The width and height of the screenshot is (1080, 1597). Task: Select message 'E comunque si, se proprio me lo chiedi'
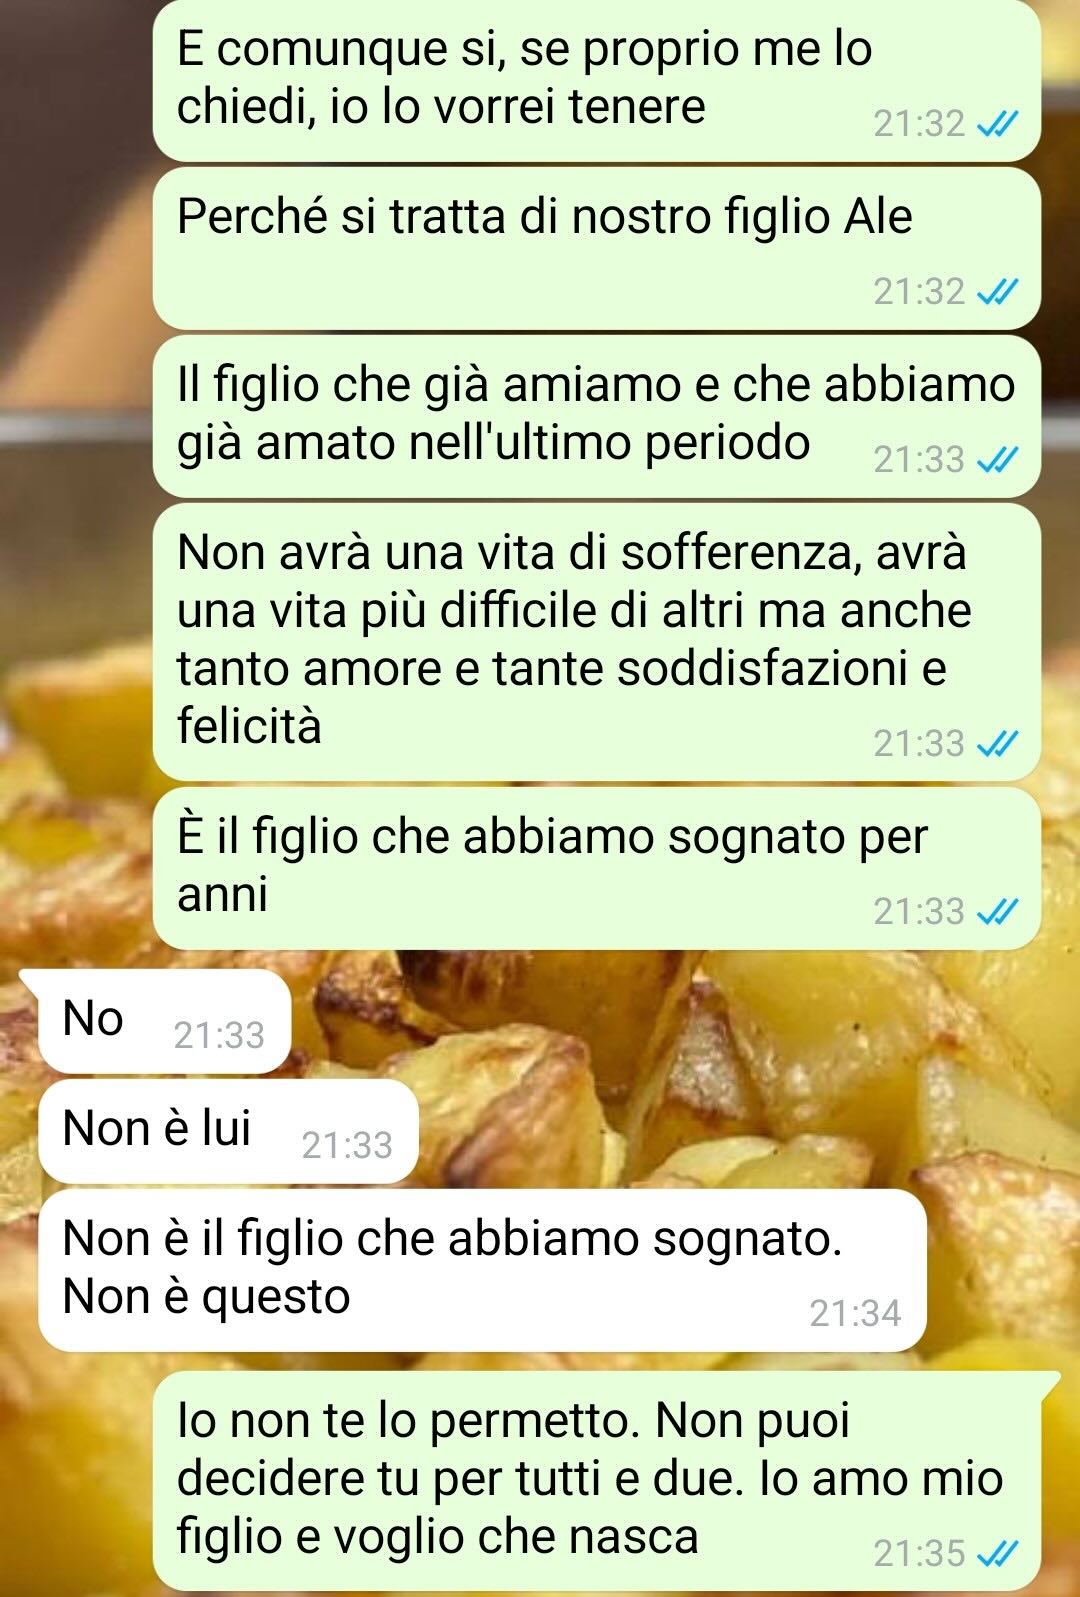pyautogui.click(x=597, y=80)
